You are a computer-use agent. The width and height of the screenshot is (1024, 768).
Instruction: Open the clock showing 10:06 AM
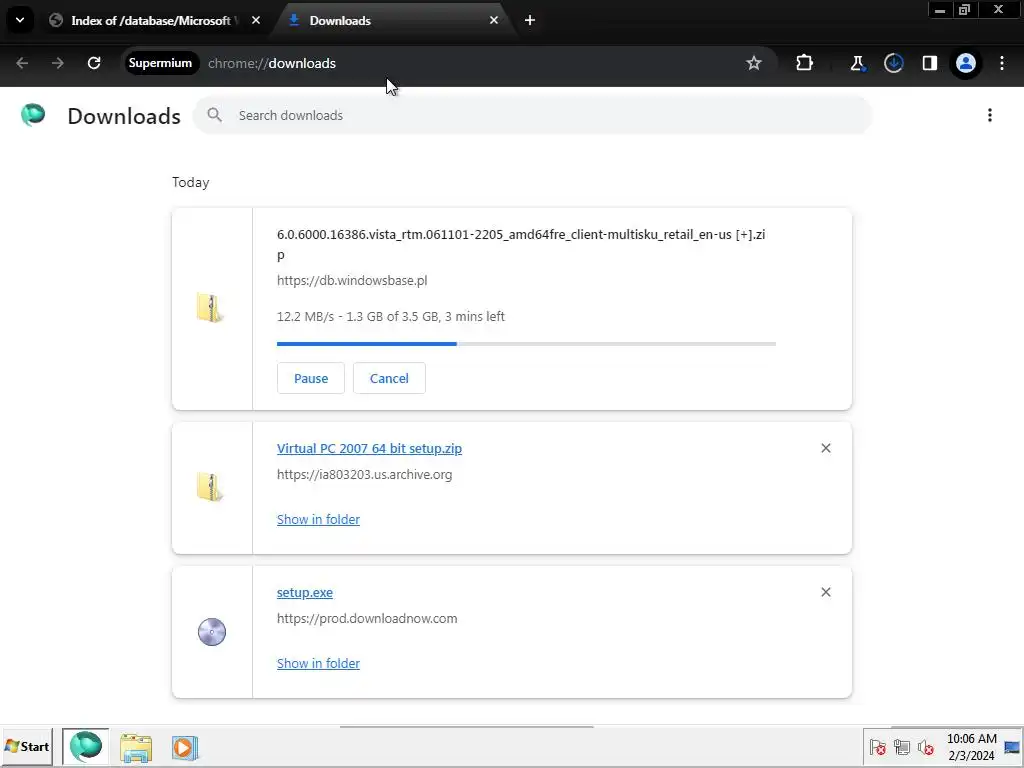[972, 747]
